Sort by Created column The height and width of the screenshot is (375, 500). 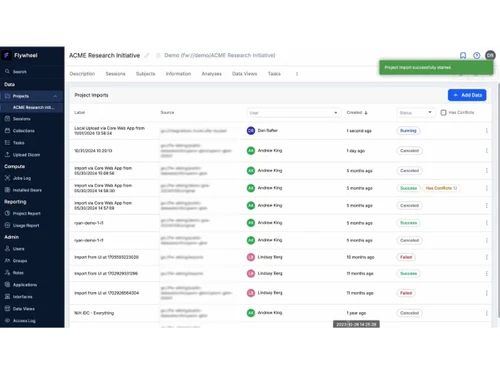357,113
